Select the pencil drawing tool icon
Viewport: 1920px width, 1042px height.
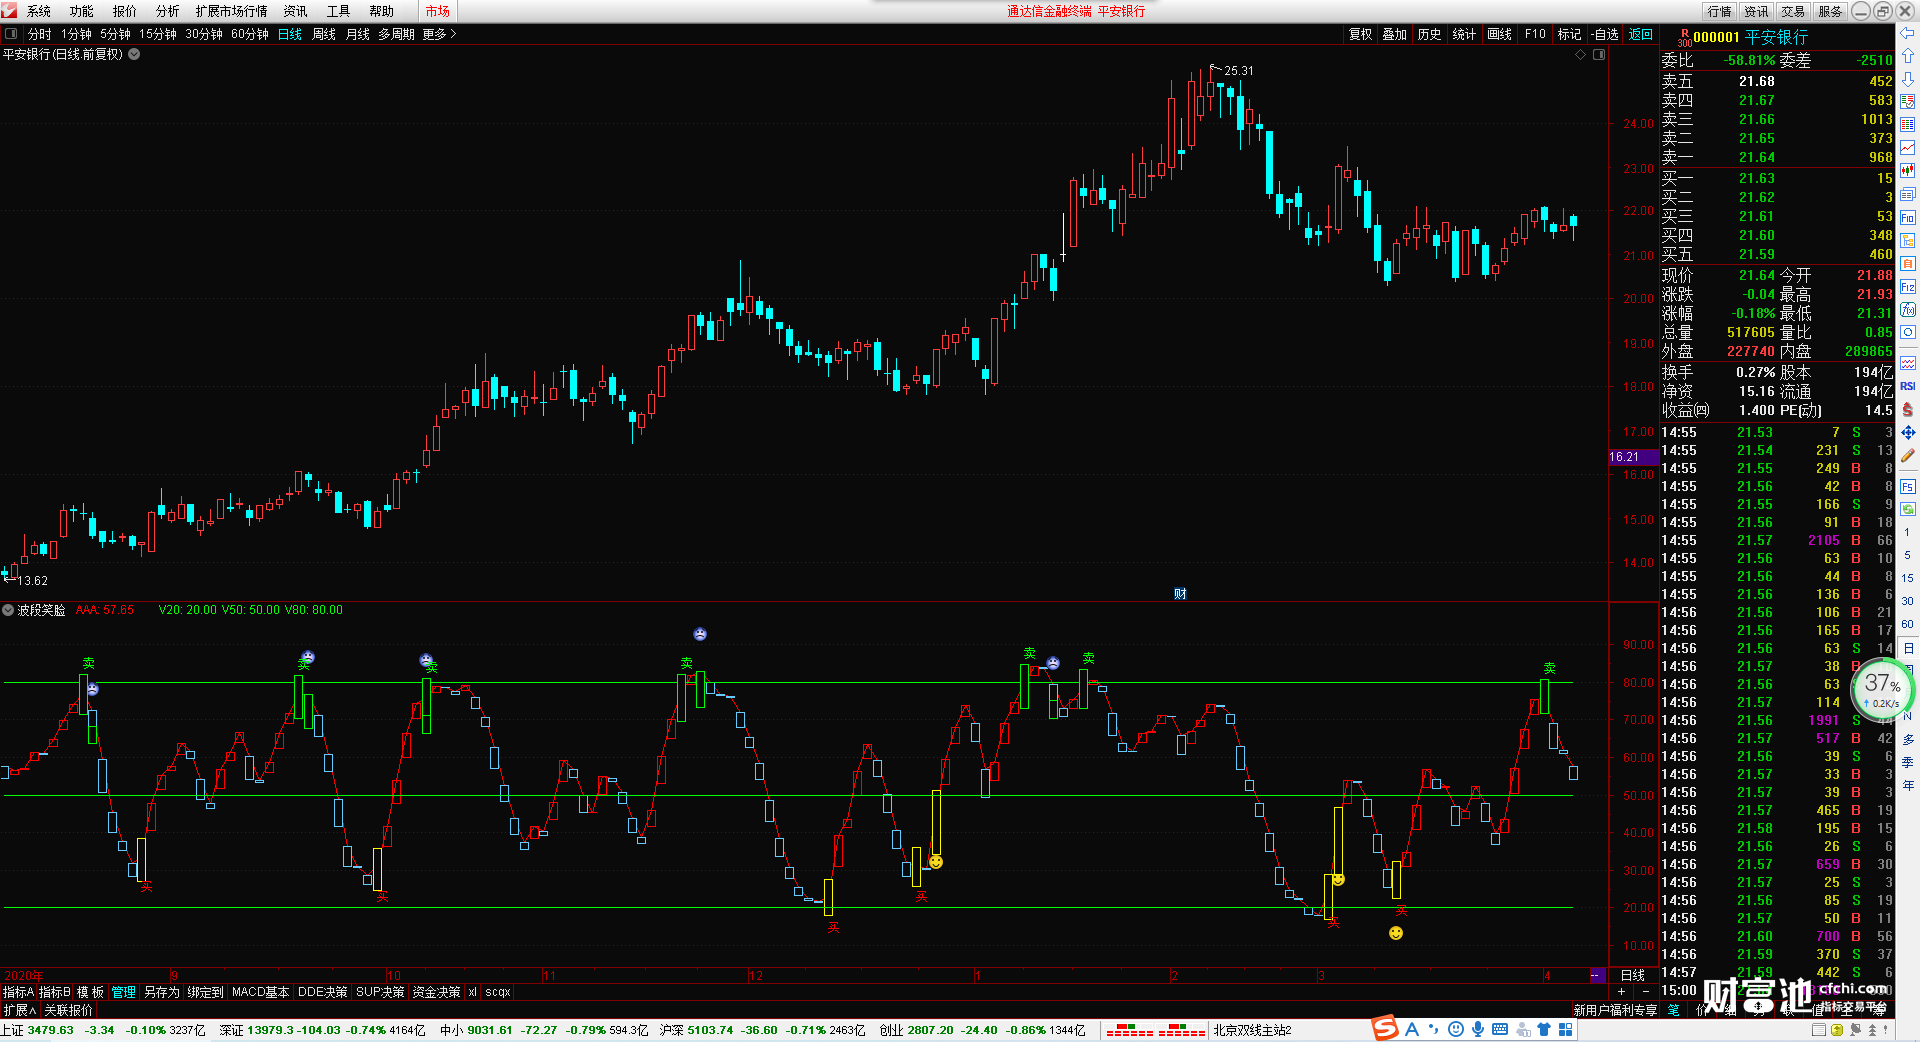point(1907,455)
